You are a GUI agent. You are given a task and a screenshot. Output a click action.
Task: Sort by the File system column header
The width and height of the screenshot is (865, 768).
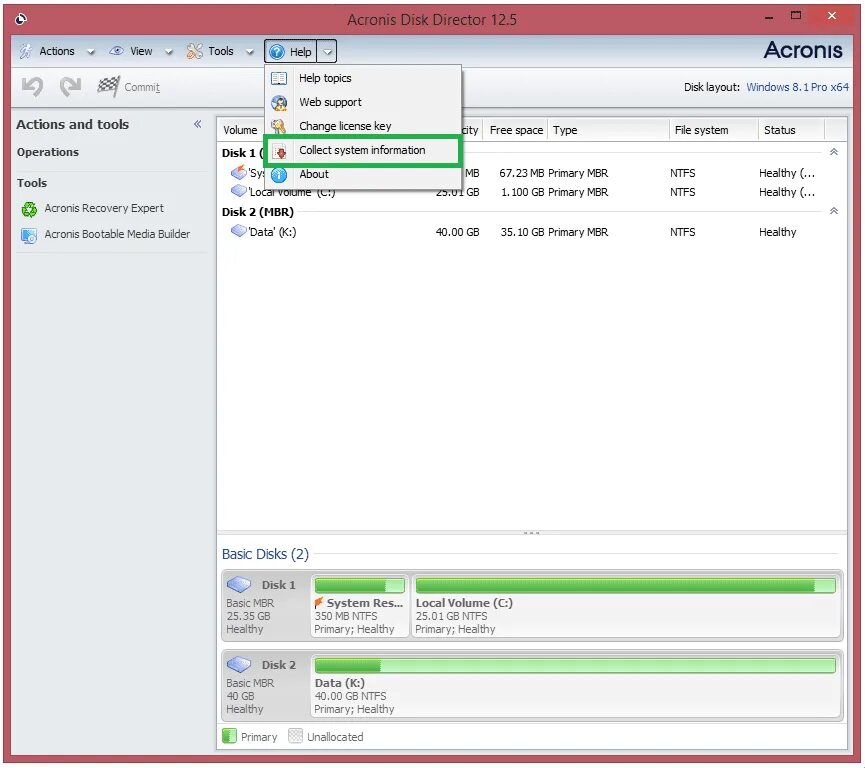(713, 130)
